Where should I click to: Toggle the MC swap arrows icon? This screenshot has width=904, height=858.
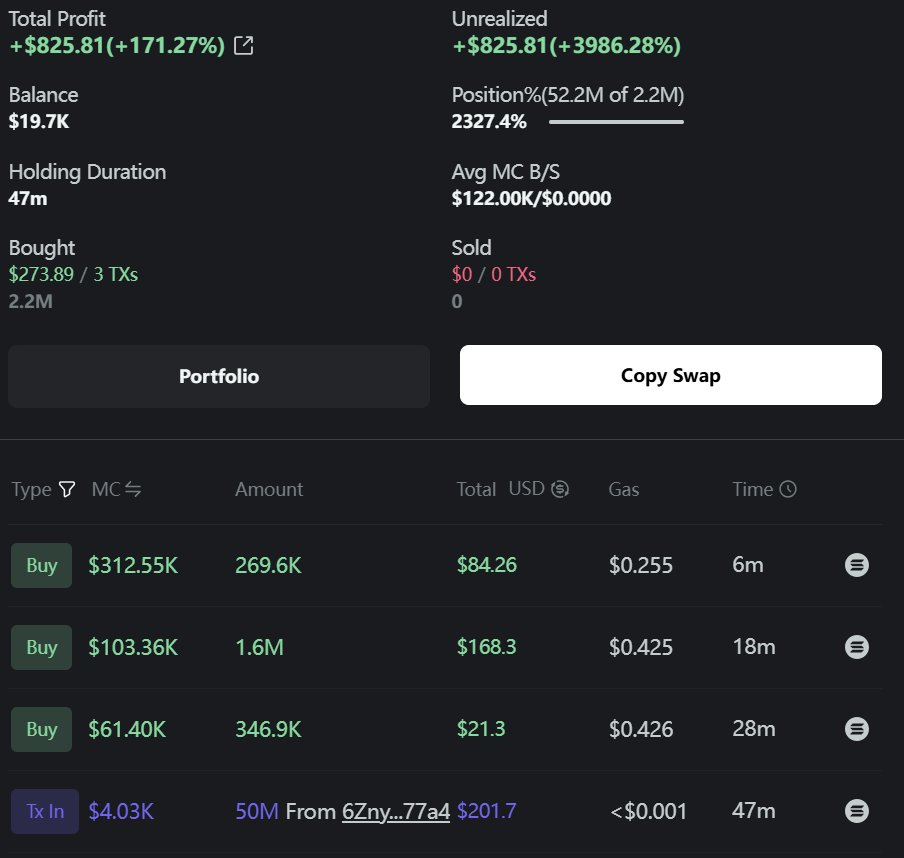point(133,490)
